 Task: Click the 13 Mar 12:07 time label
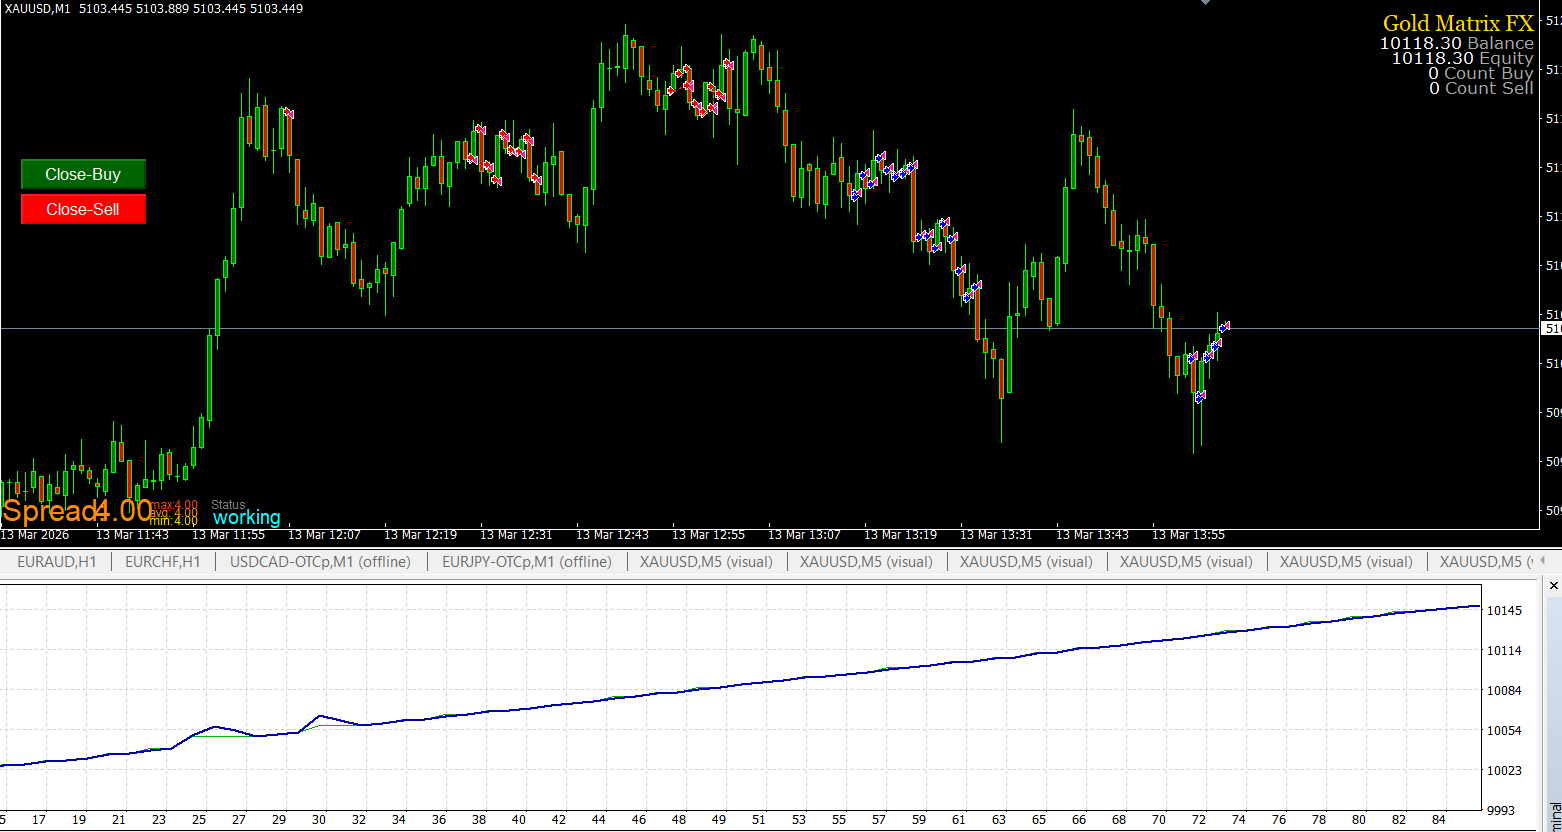pyautogui.click(x=324, y=535)
